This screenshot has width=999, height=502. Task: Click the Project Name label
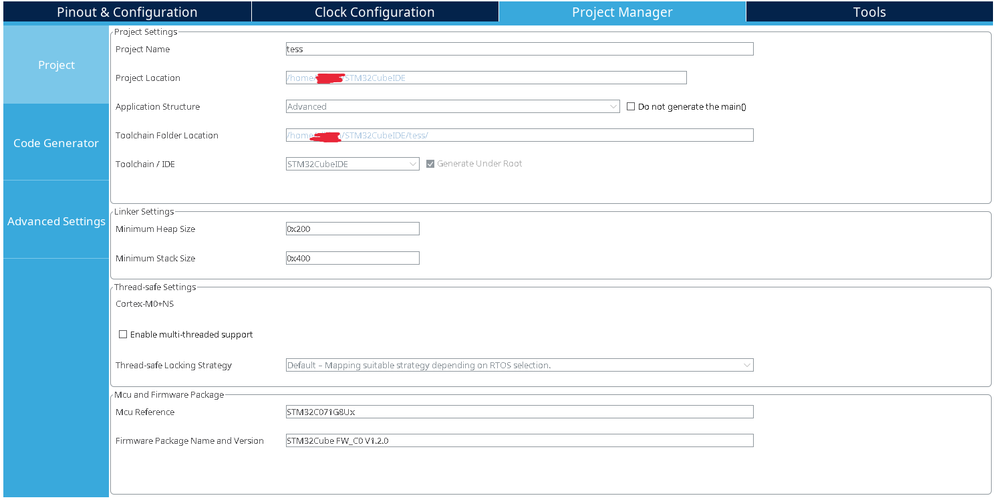pos(142,49)
